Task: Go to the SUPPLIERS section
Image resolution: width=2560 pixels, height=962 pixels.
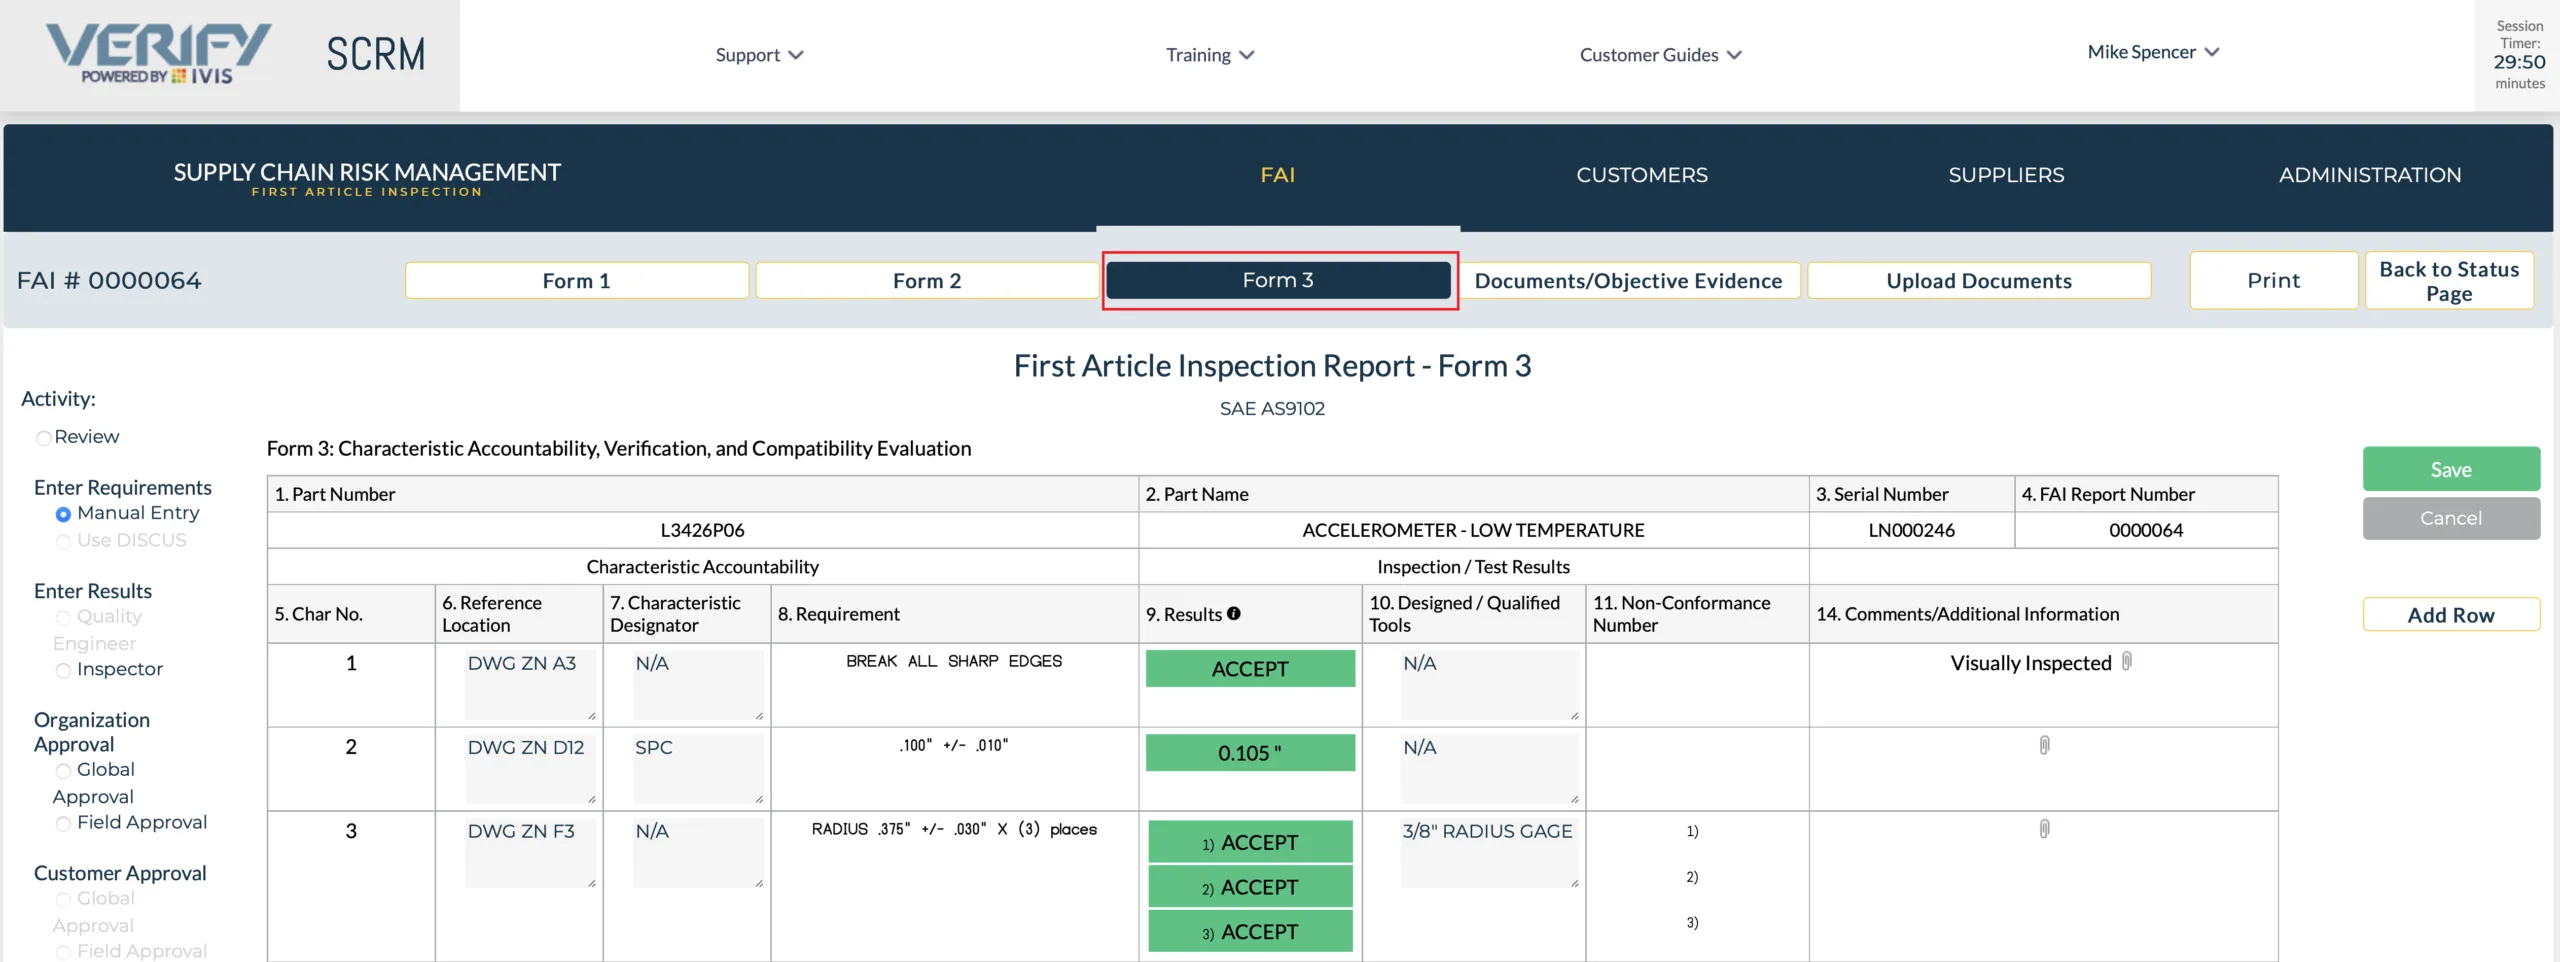Action: point(2006,175)
